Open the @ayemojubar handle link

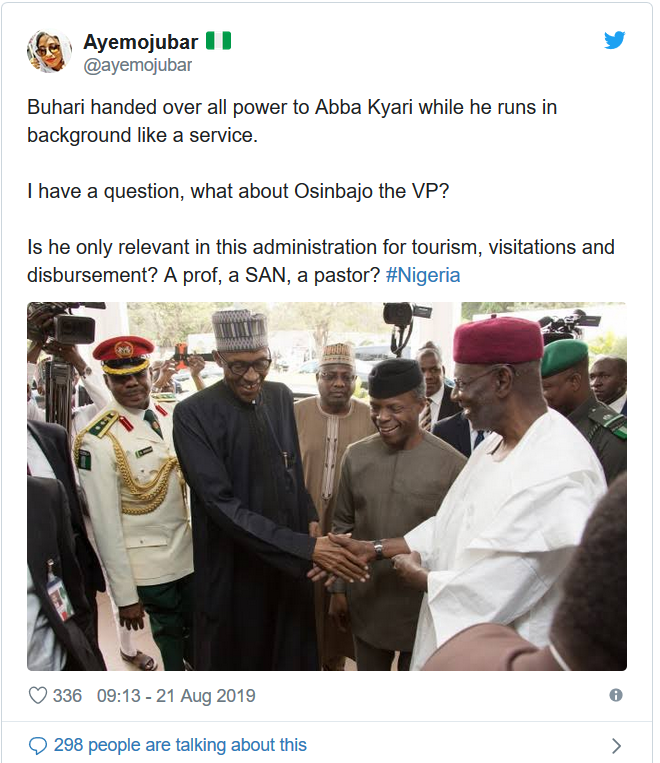[137, 65]
